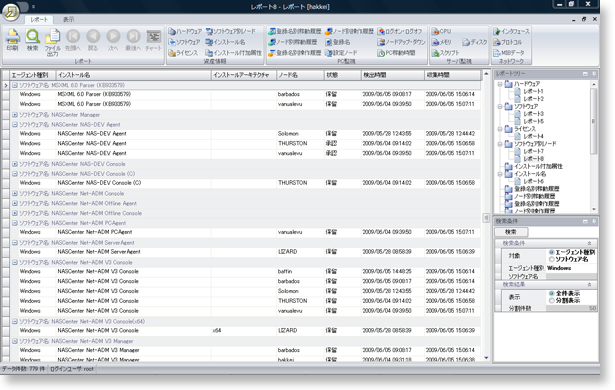
Task: Open the 検索 search tool in ribbon
Action: tap(33, 40)
